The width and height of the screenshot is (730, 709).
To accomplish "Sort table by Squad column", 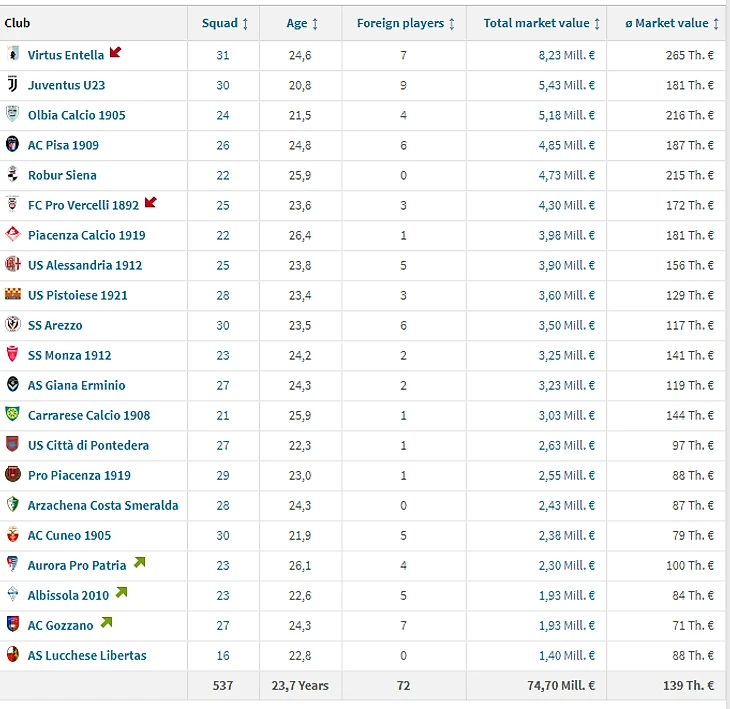I will click(224, 23).
